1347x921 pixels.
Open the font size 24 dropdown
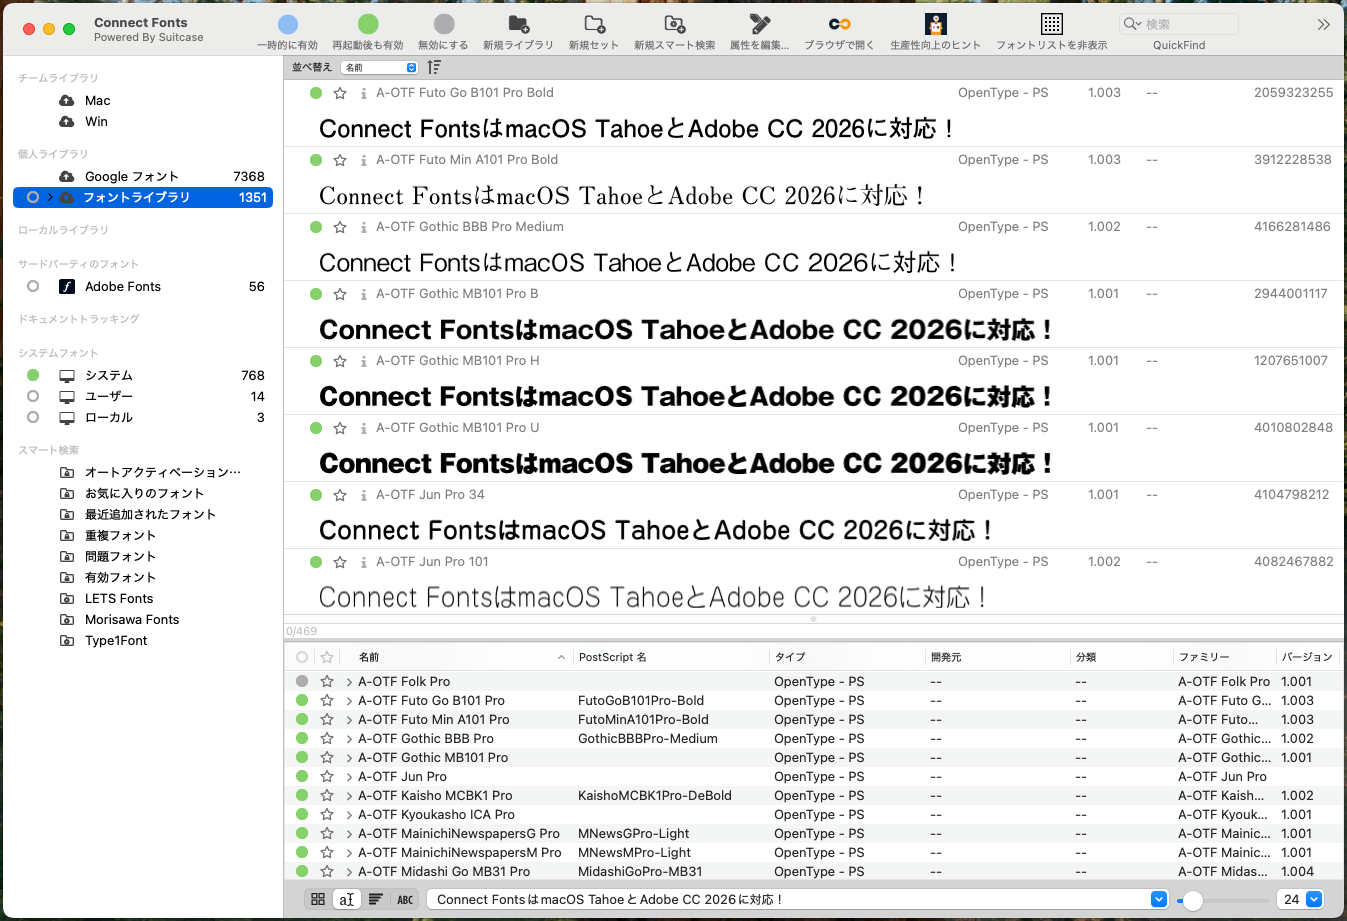pyautogui.click(x=1314, y=899)
